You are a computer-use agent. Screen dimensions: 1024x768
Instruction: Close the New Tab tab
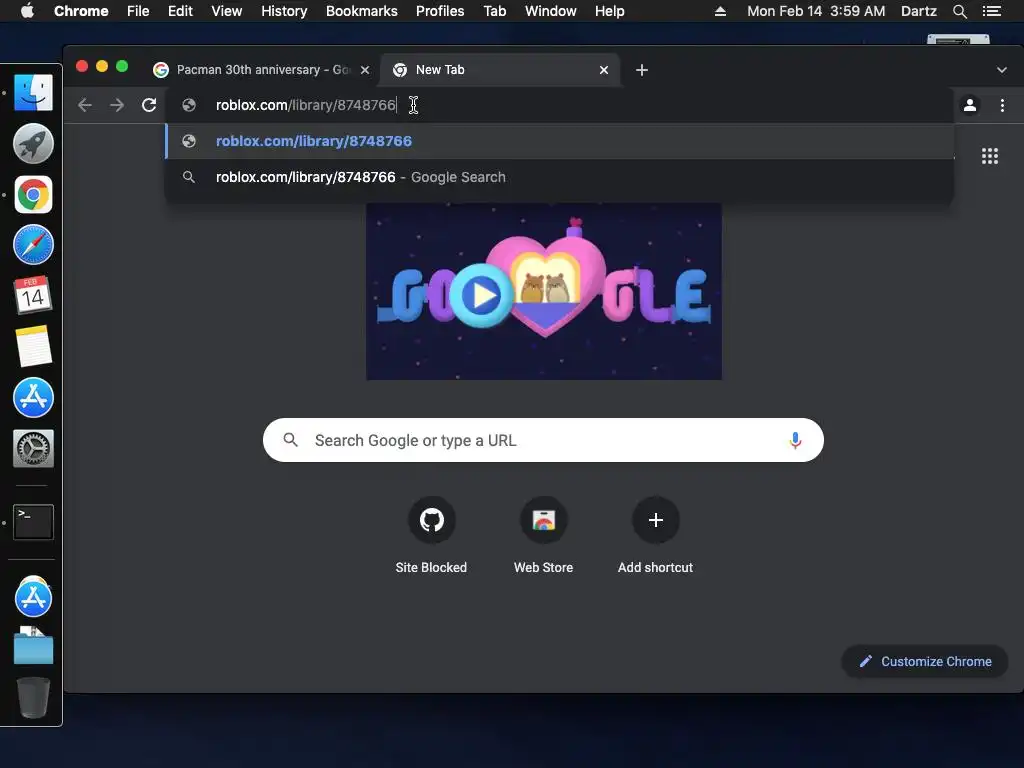pyautogui.click(x=604, y=70)
